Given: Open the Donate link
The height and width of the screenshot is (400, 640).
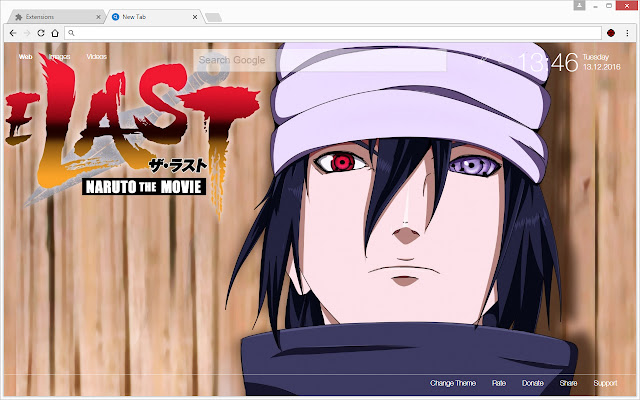Looking at the screenshot, I should pyautogui.click(x=533, y=383).
